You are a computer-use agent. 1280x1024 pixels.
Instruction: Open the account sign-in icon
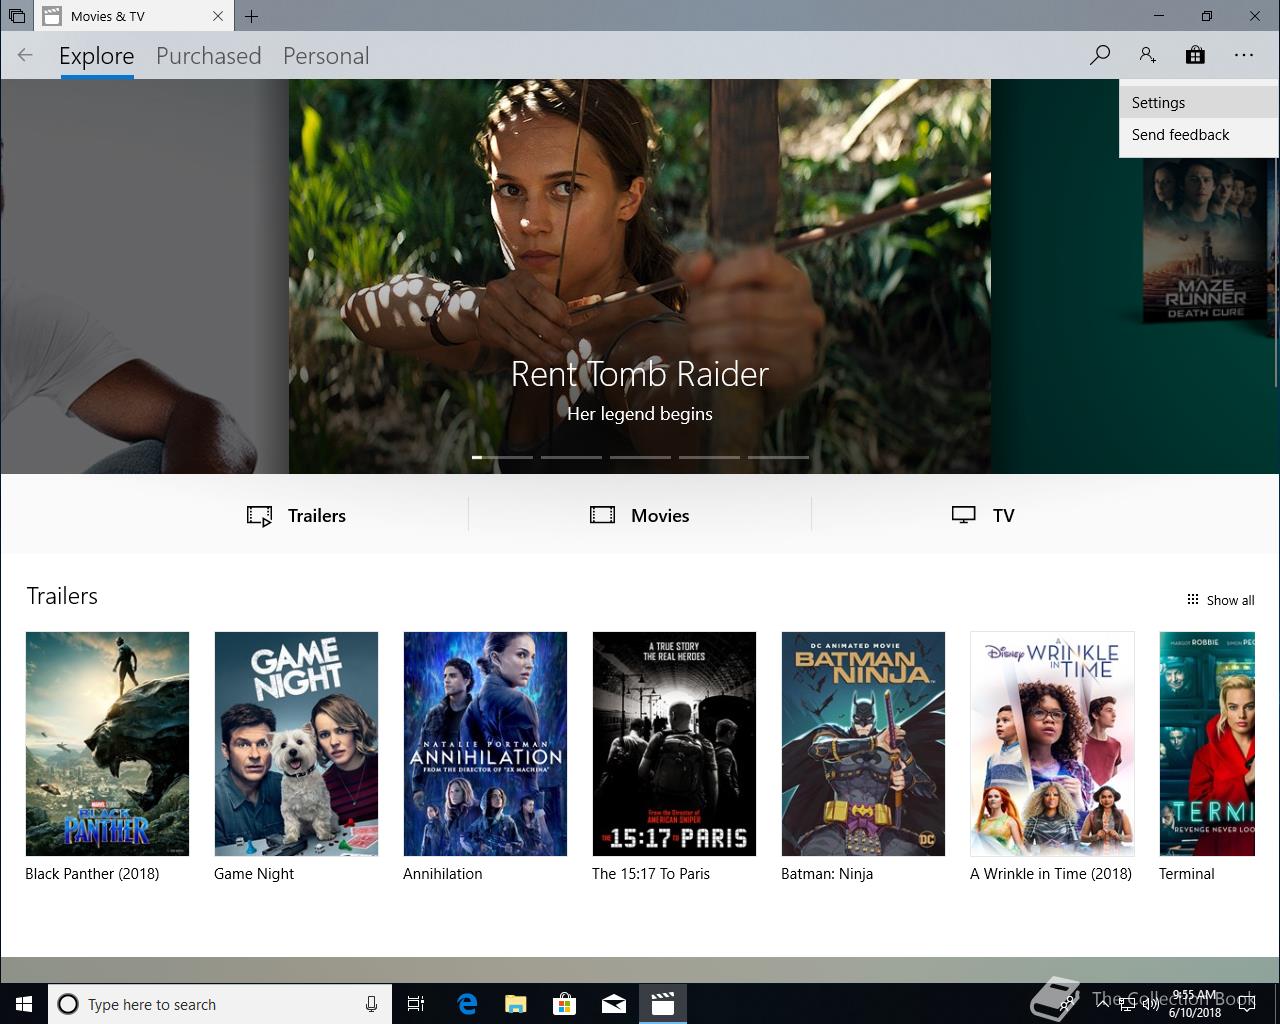coord(1147,55)
